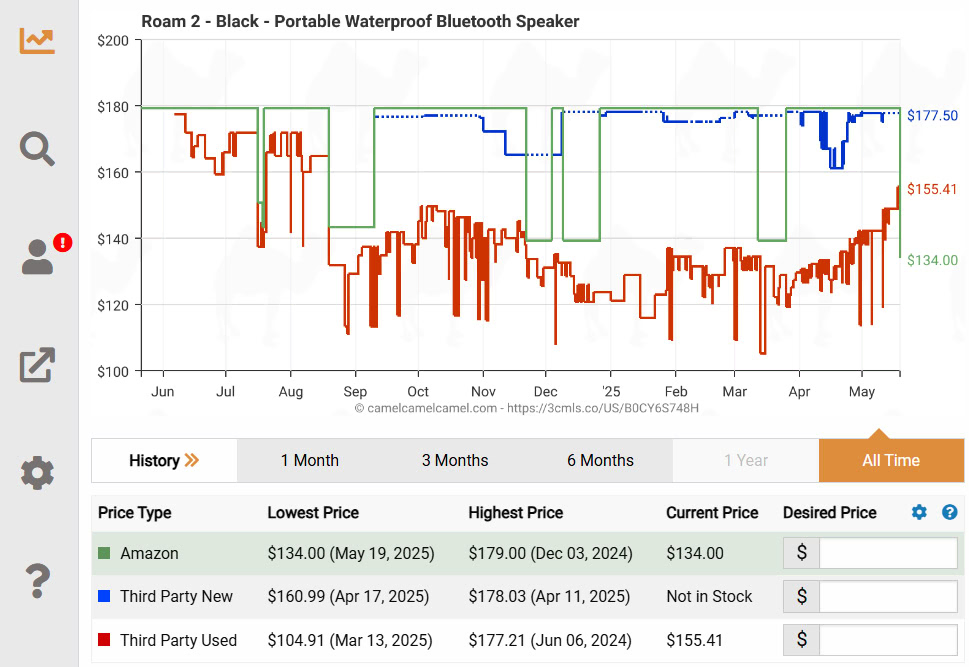Click the green Amazon color swatch

[105, 553]
